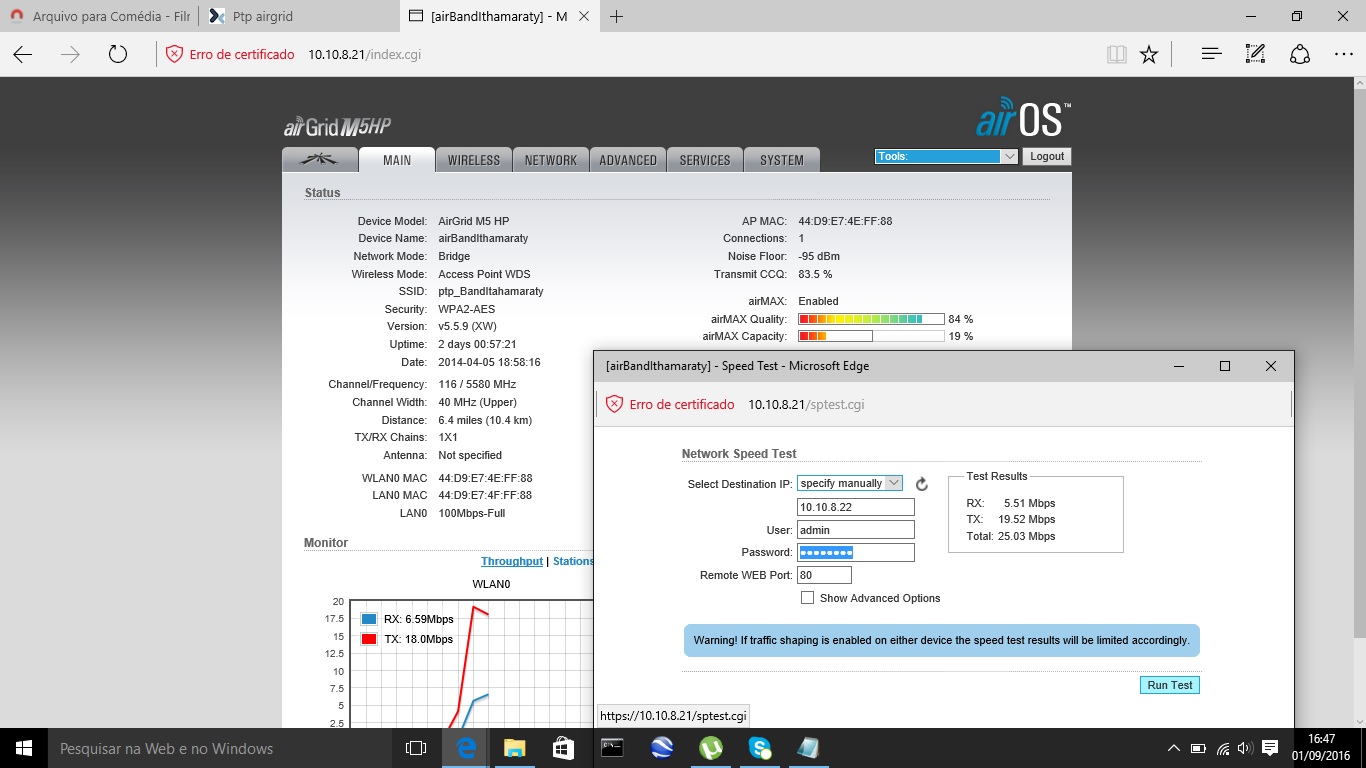The image size is (1366, 768).
Task: Open Task View on the taskbar
Action: click(416, 748)
